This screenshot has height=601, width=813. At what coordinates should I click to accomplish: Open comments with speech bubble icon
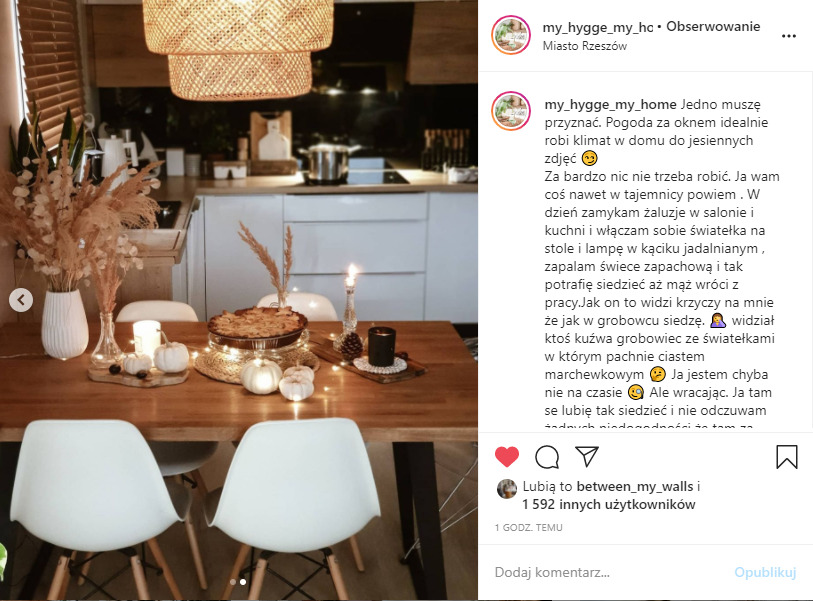547,457
